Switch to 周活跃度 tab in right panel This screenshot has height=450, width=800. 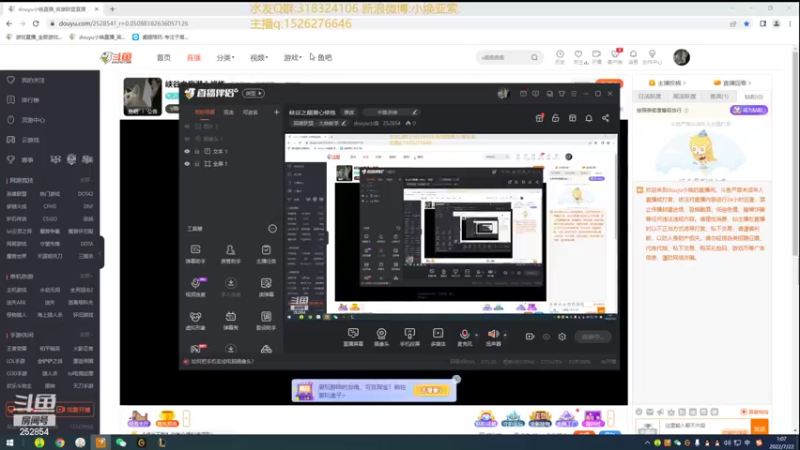coord(684,96)
